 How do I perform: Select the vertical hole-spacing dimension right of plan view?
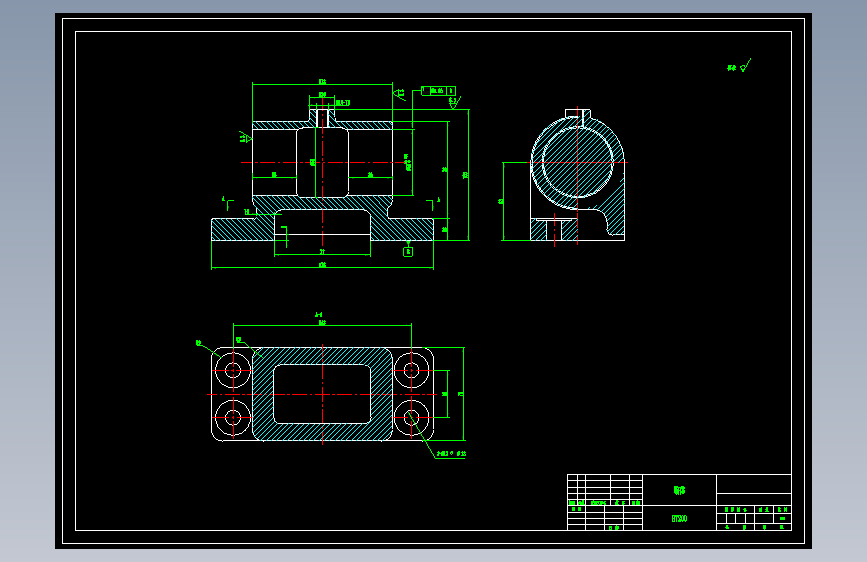[x=446, y=394]
